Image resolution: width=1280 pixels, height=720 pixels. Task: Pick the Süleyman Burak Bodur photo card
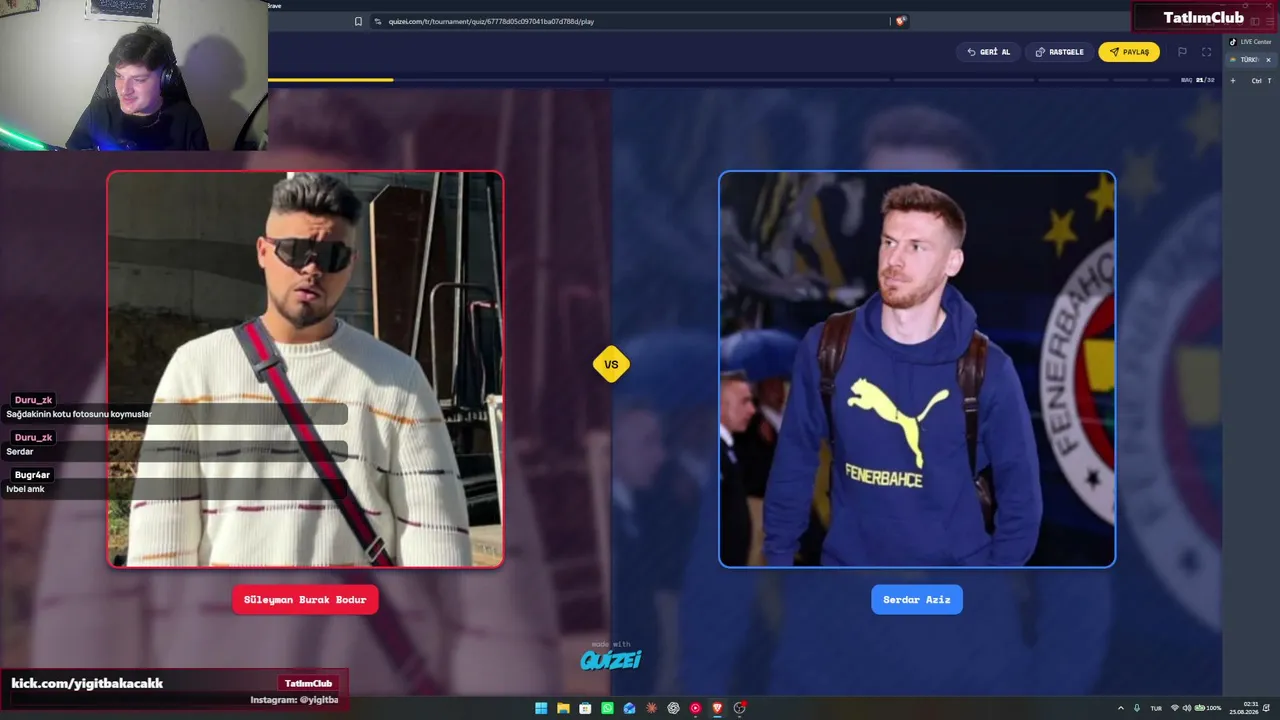point(305,369)
